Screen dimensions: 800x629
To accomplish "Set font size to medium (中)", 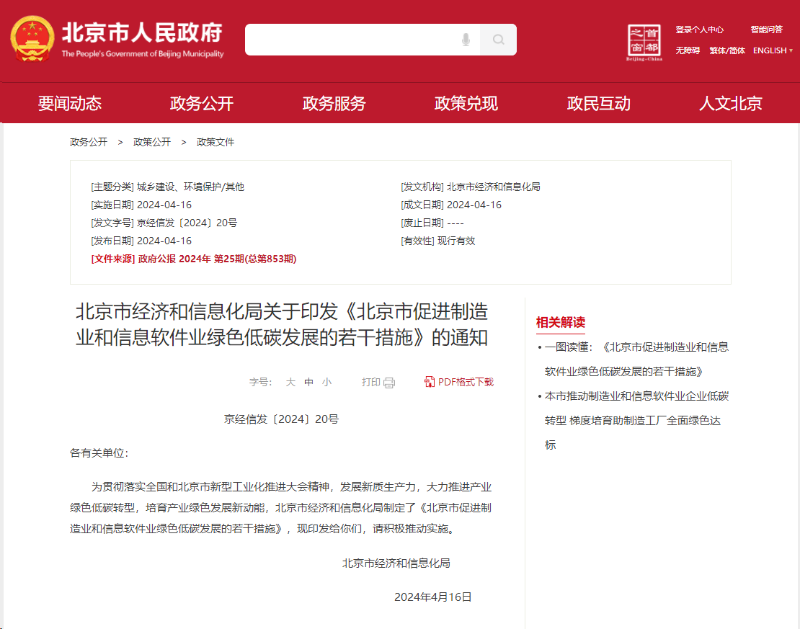I will pyautogui.click(x=309, y=382).
